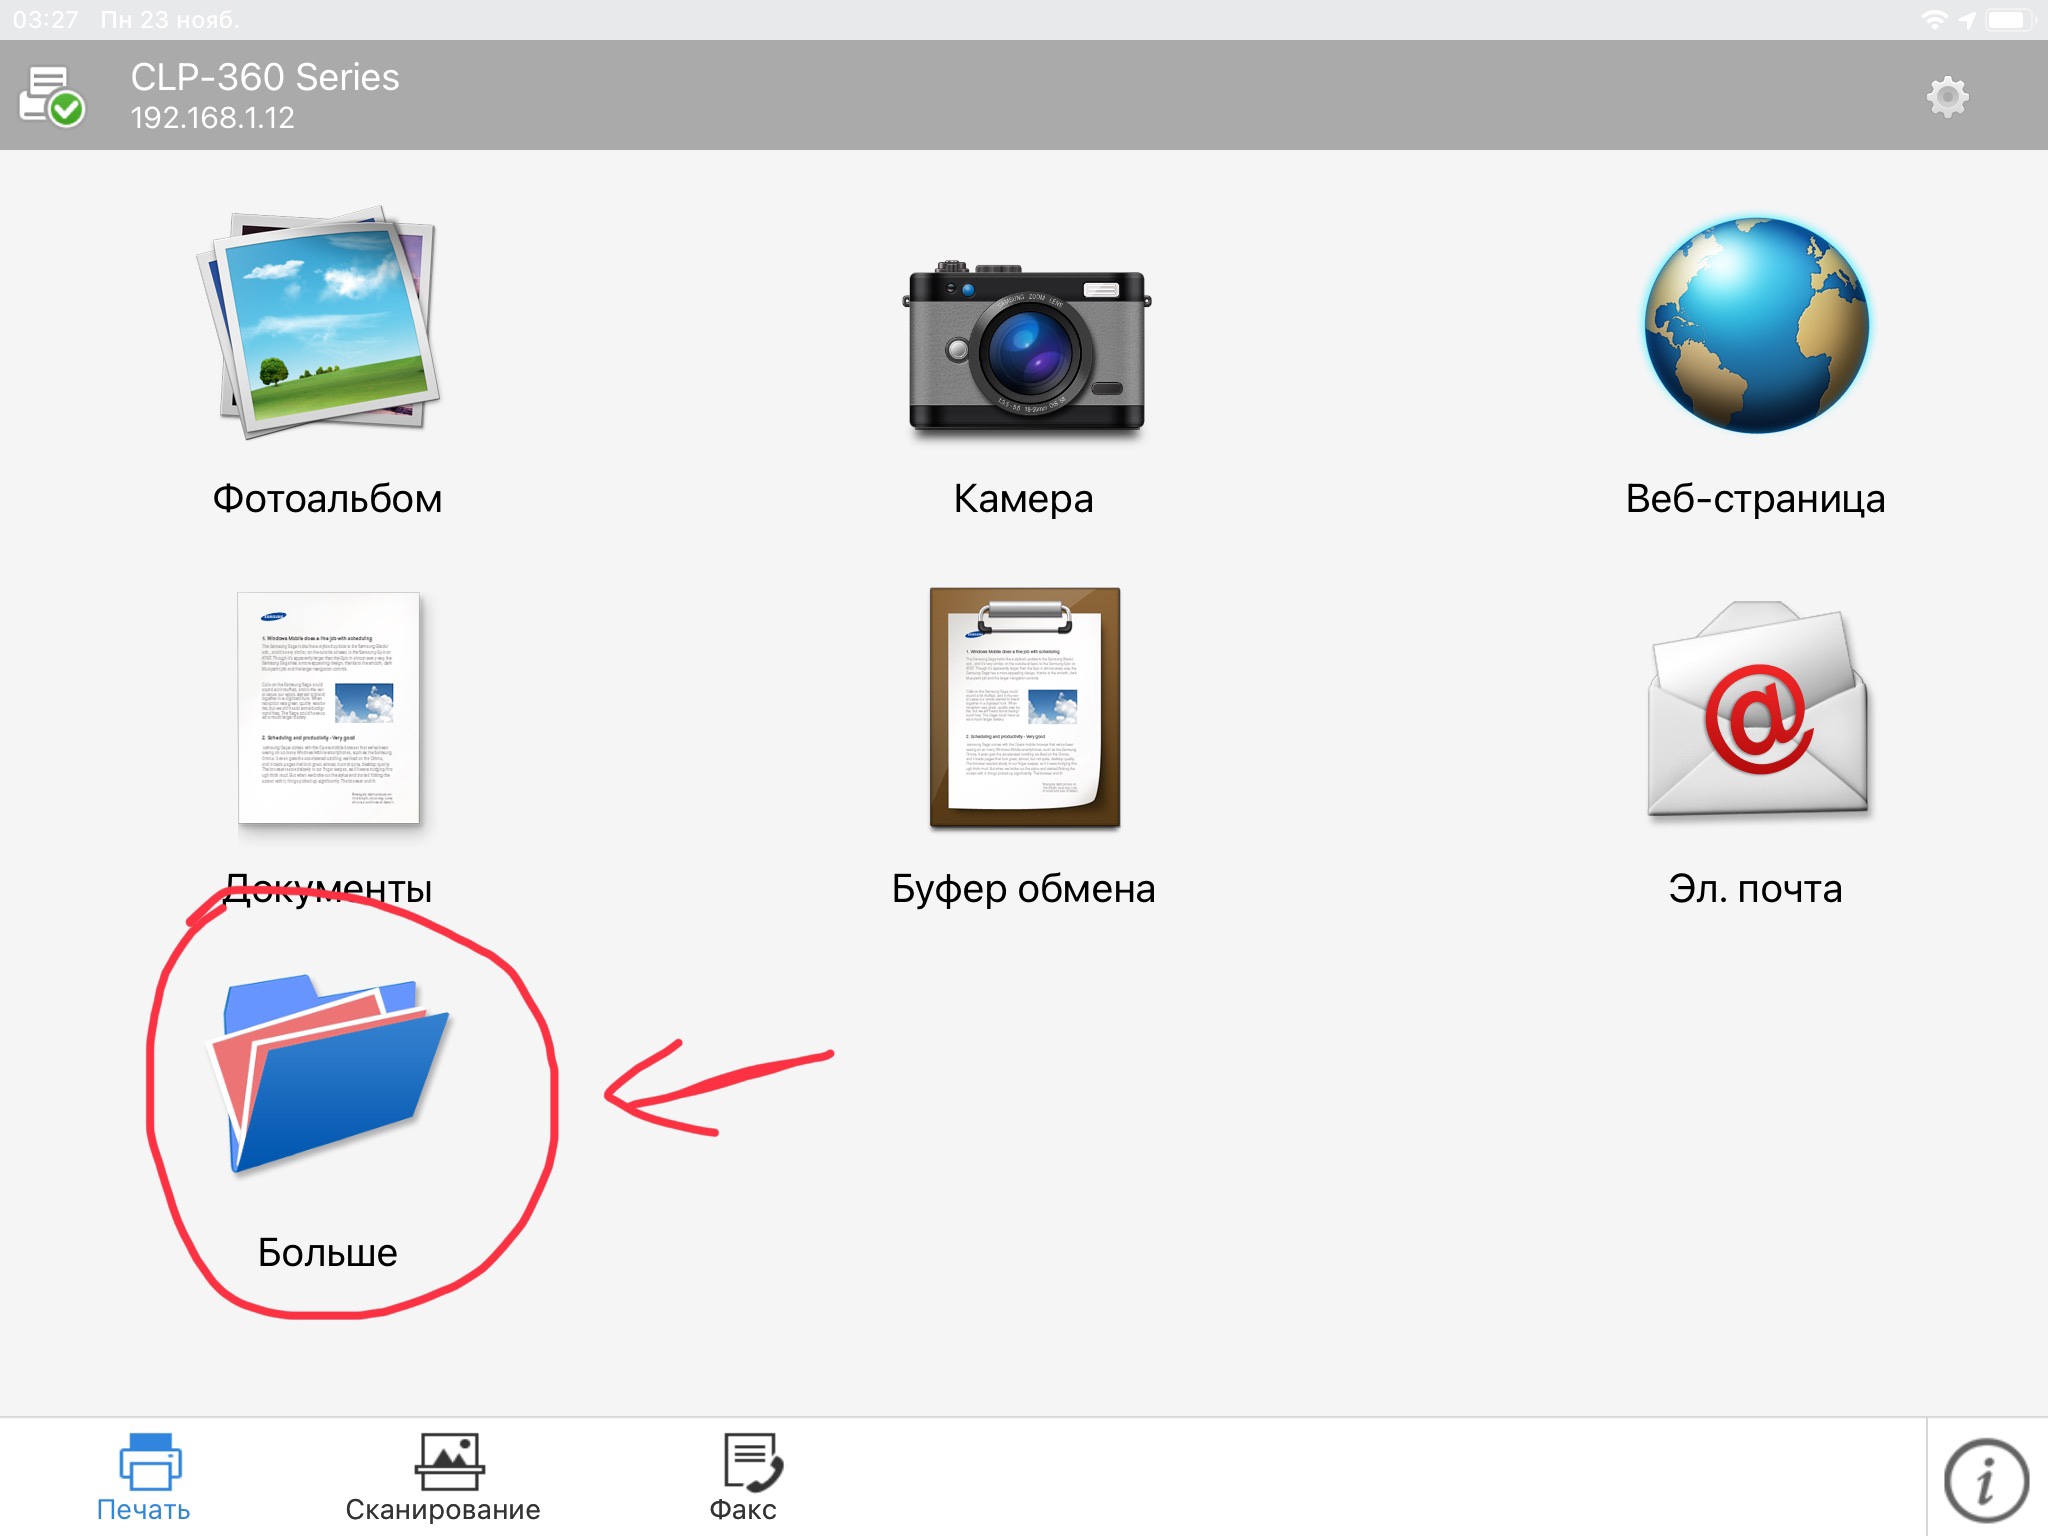Tap the printer status icon with checkmark

51,97
